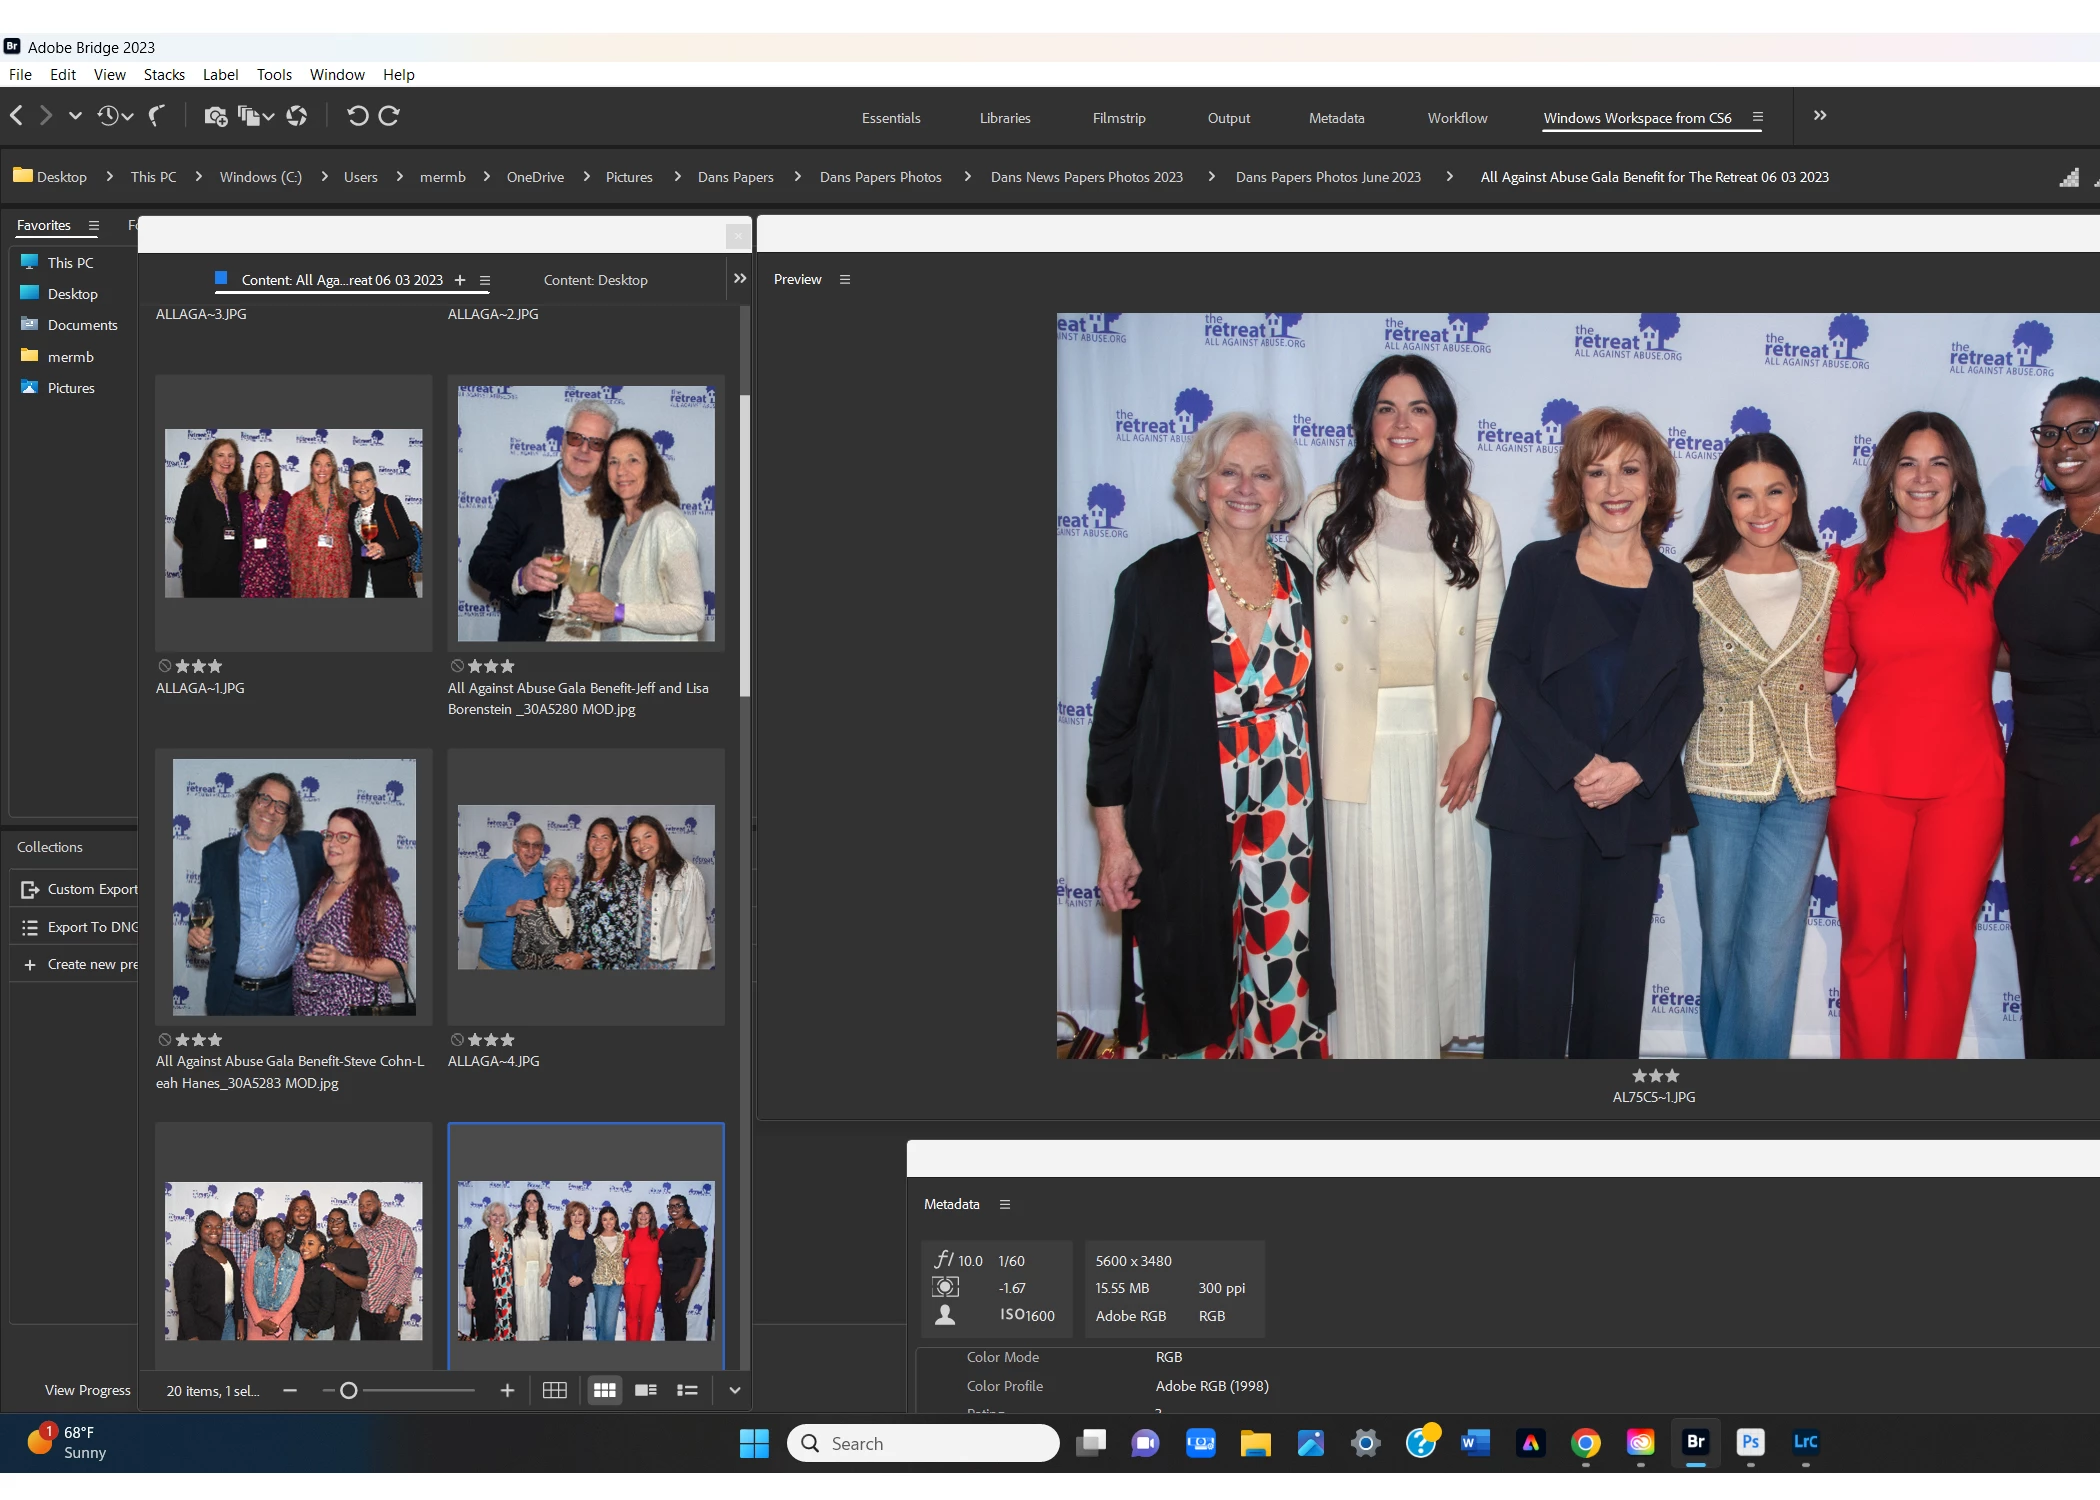2100x1500 pixels.
Task: Open Lightroom Classic from the taskbar
Action: [x=1805, y=1442]
